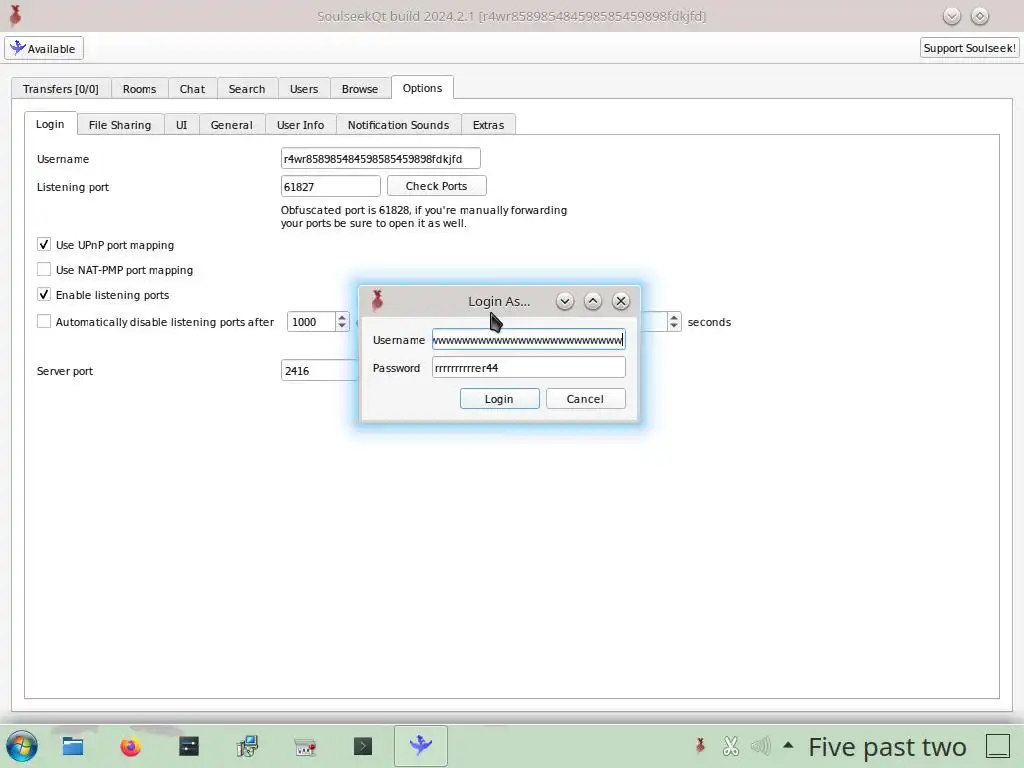The image size is (1024, 768).
Task: Open the start menu orb
Action: pos(22,746)
